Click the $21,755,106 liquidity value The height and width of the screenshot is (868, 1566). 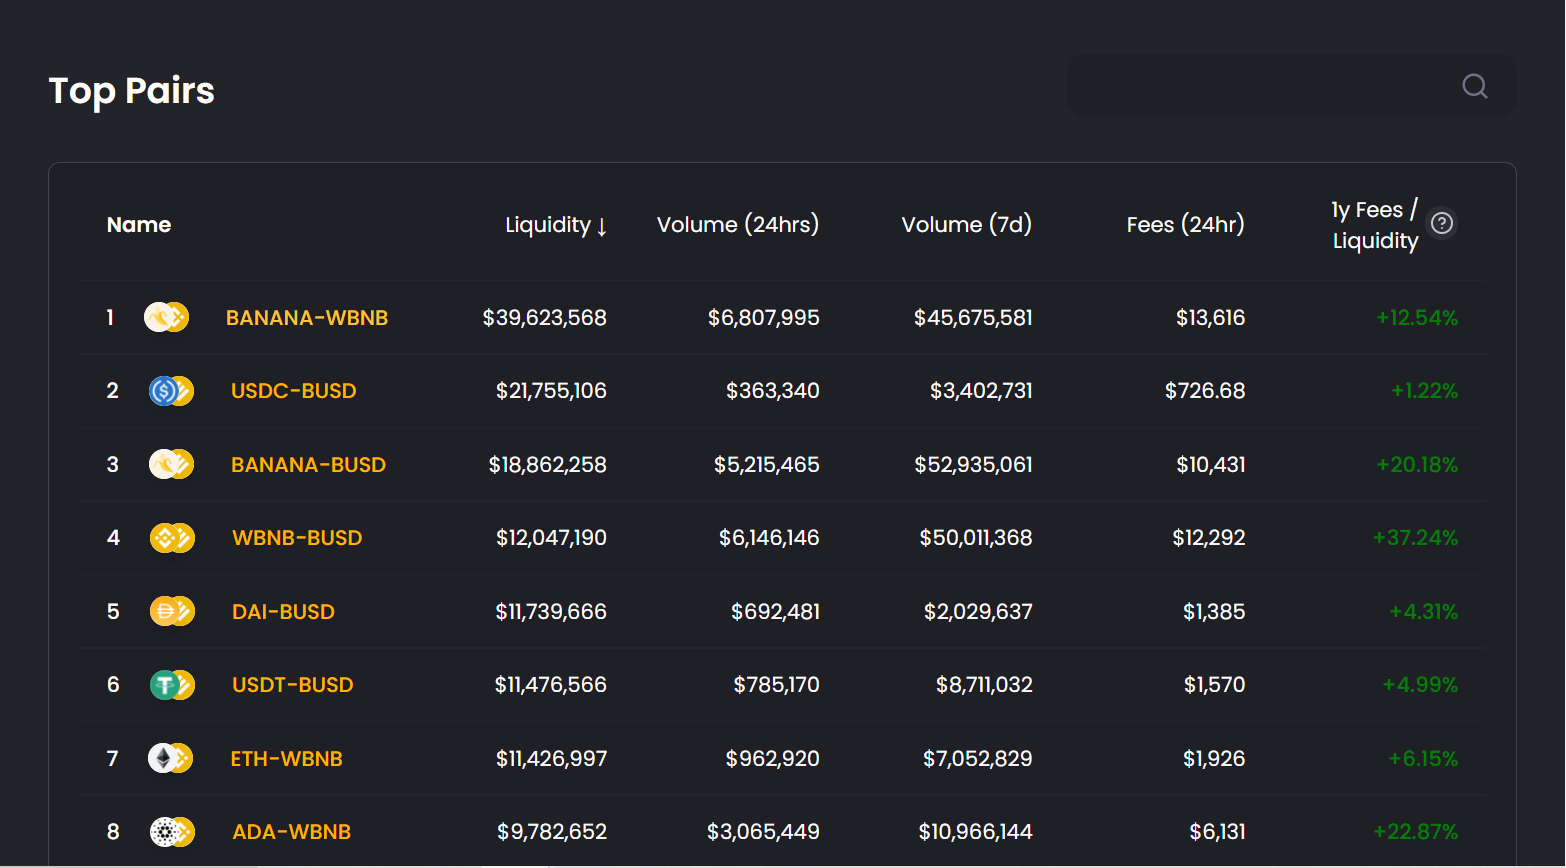click(552, 391)
